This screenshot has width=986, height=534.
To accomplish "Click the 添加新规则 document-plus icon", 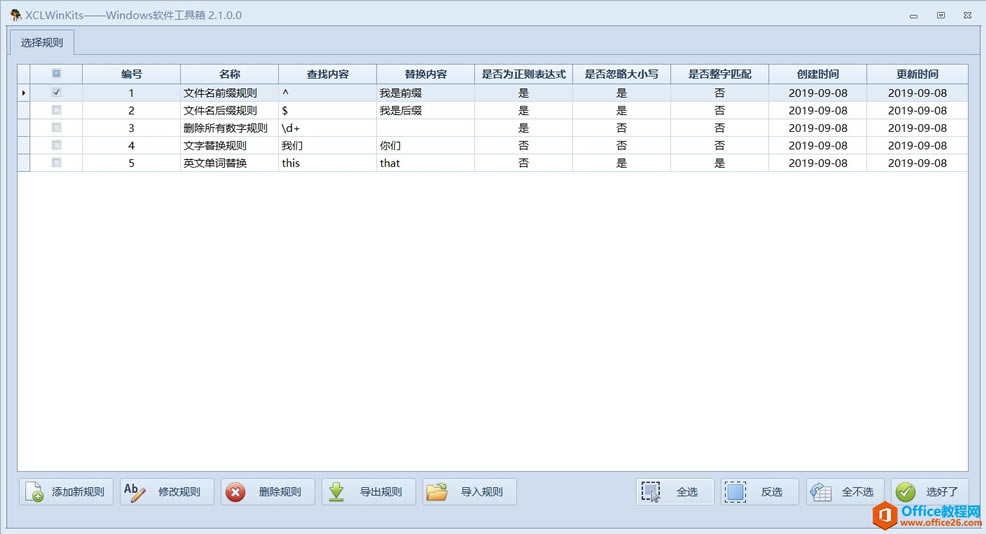I will [x=34, y=492].
